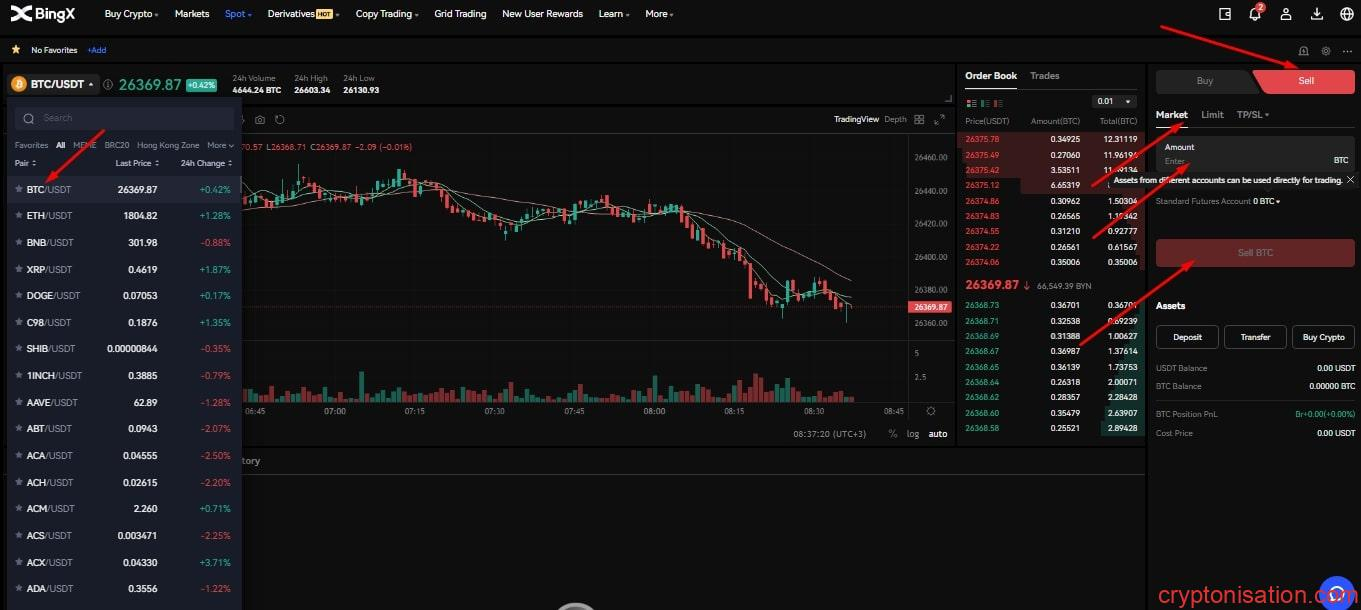The height and width of the screenshot is (610, 1361).
Task: Expand the chart to fullscreen
Action: (939, 120)
